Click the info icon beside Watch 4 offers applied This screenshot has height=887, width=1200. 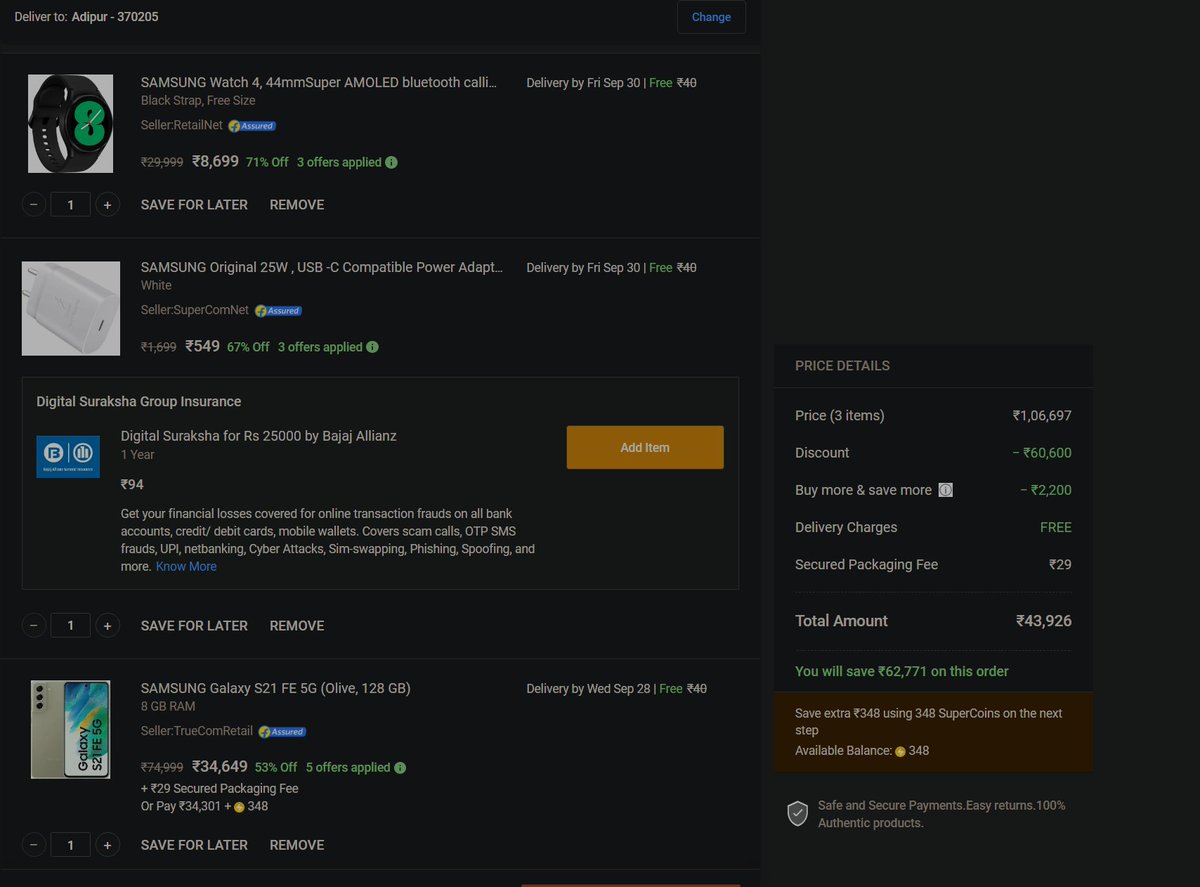(x=391, y=162)
